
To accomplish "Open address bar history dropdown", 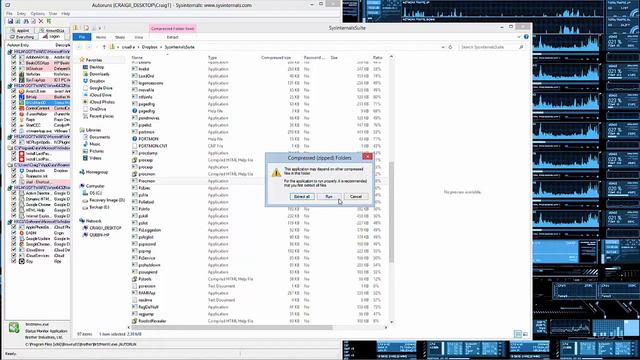I will click(x=443, y=47).
